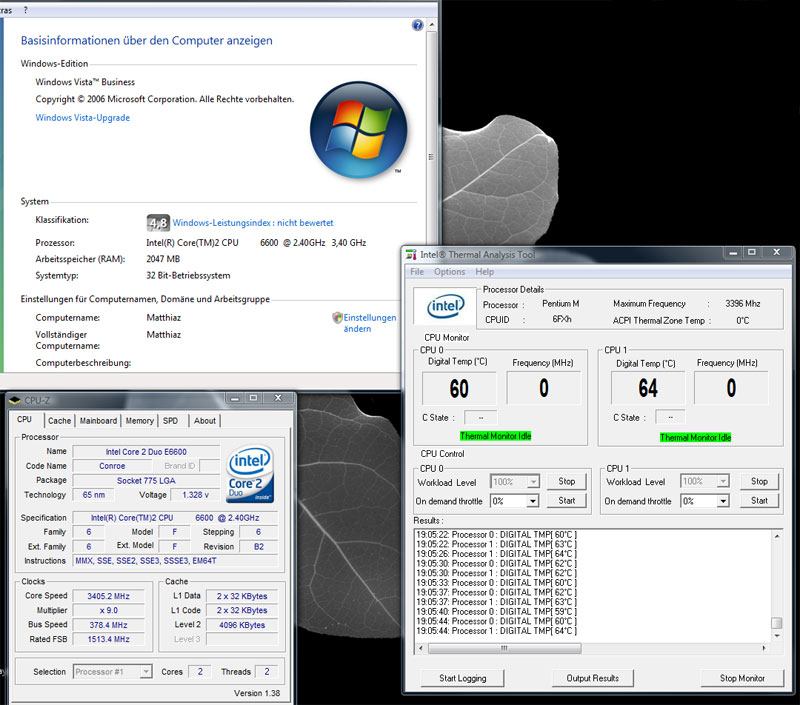Click the result line 19:05:26 Processor 1 64°C
This screenshot has width=800, height=705.
[496, 554]
